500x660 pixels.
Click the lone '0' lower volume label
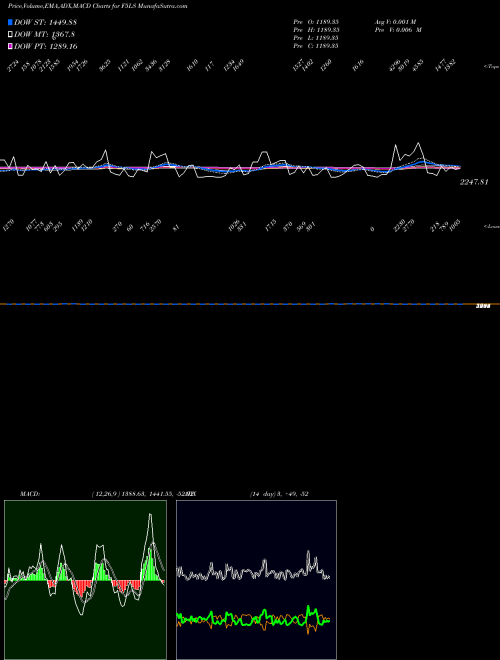372,229
